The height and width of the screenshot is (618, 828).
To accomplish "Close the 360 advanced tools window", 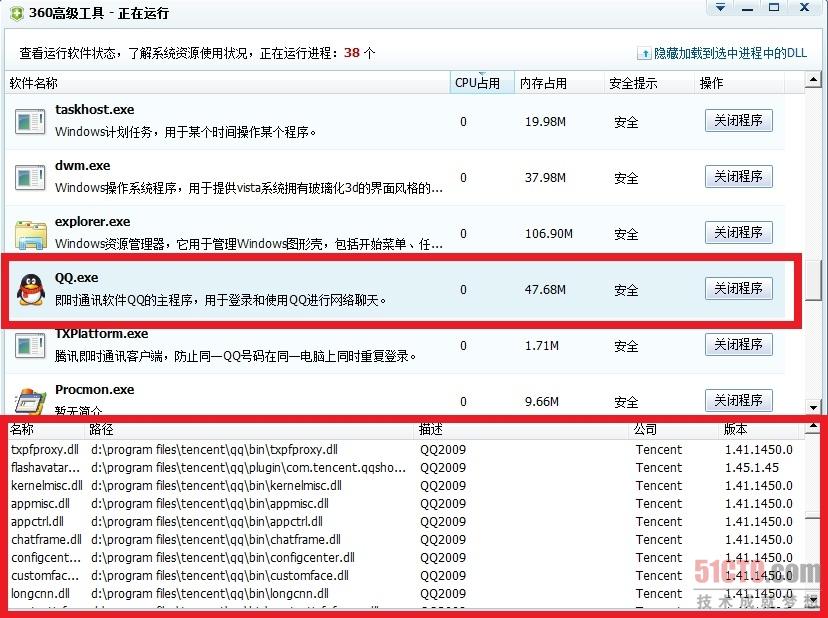I will [x=804, y=8].
